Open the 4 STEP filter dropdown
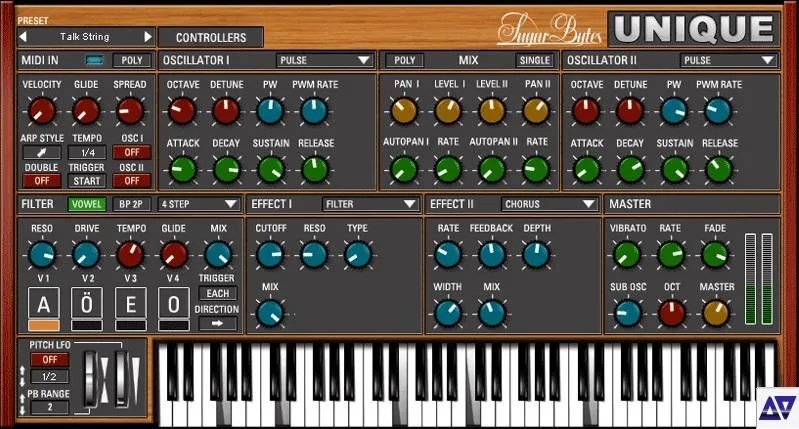This screenshot has height=429, width=799. [x=199, y=204]
